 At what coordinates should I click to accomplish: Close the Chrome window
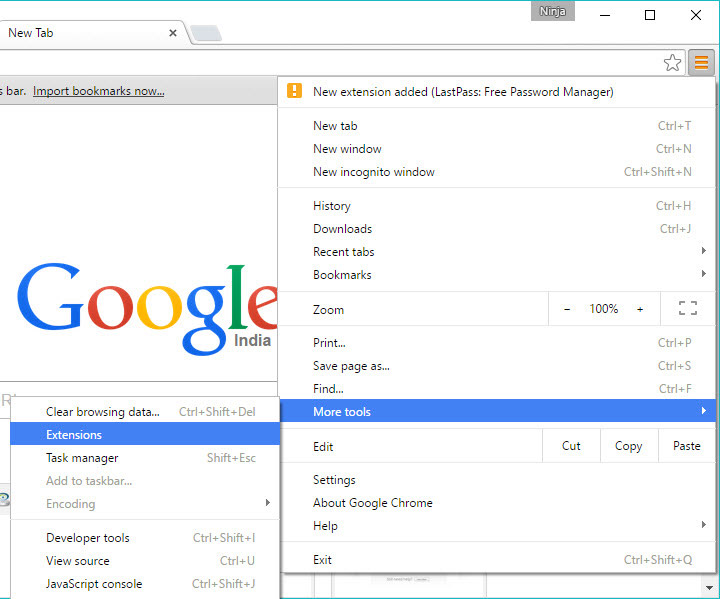(x=696, y=15)
